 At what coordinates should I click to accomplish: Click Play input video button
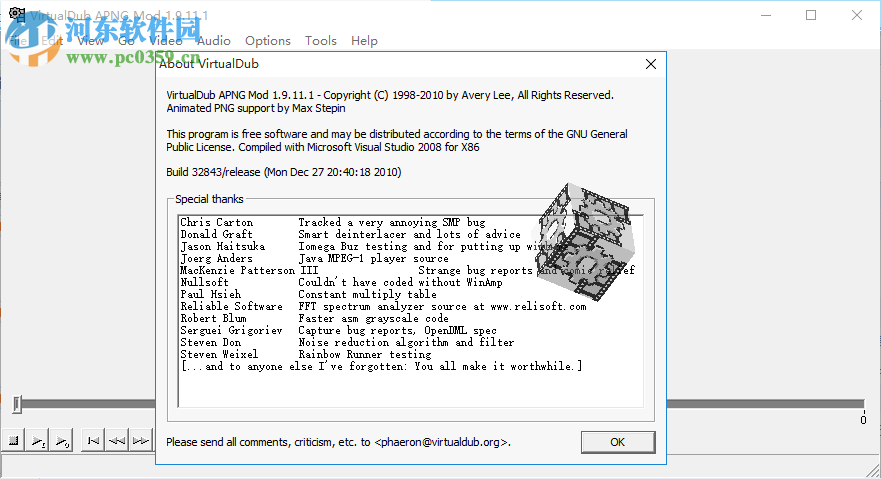[38, 441]
